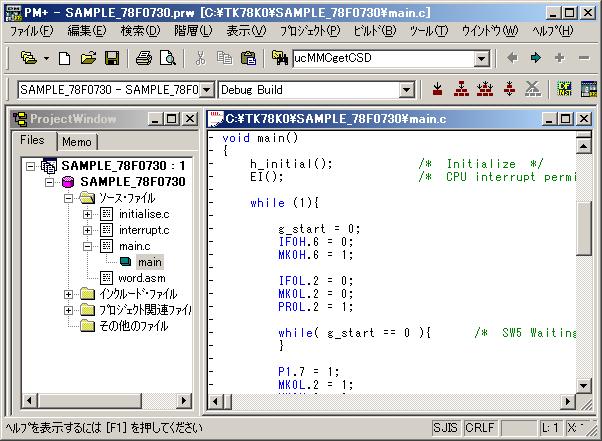This screenshot has width=602, height=441.
Task: Click the New file icon
Action: coord(64,58)
